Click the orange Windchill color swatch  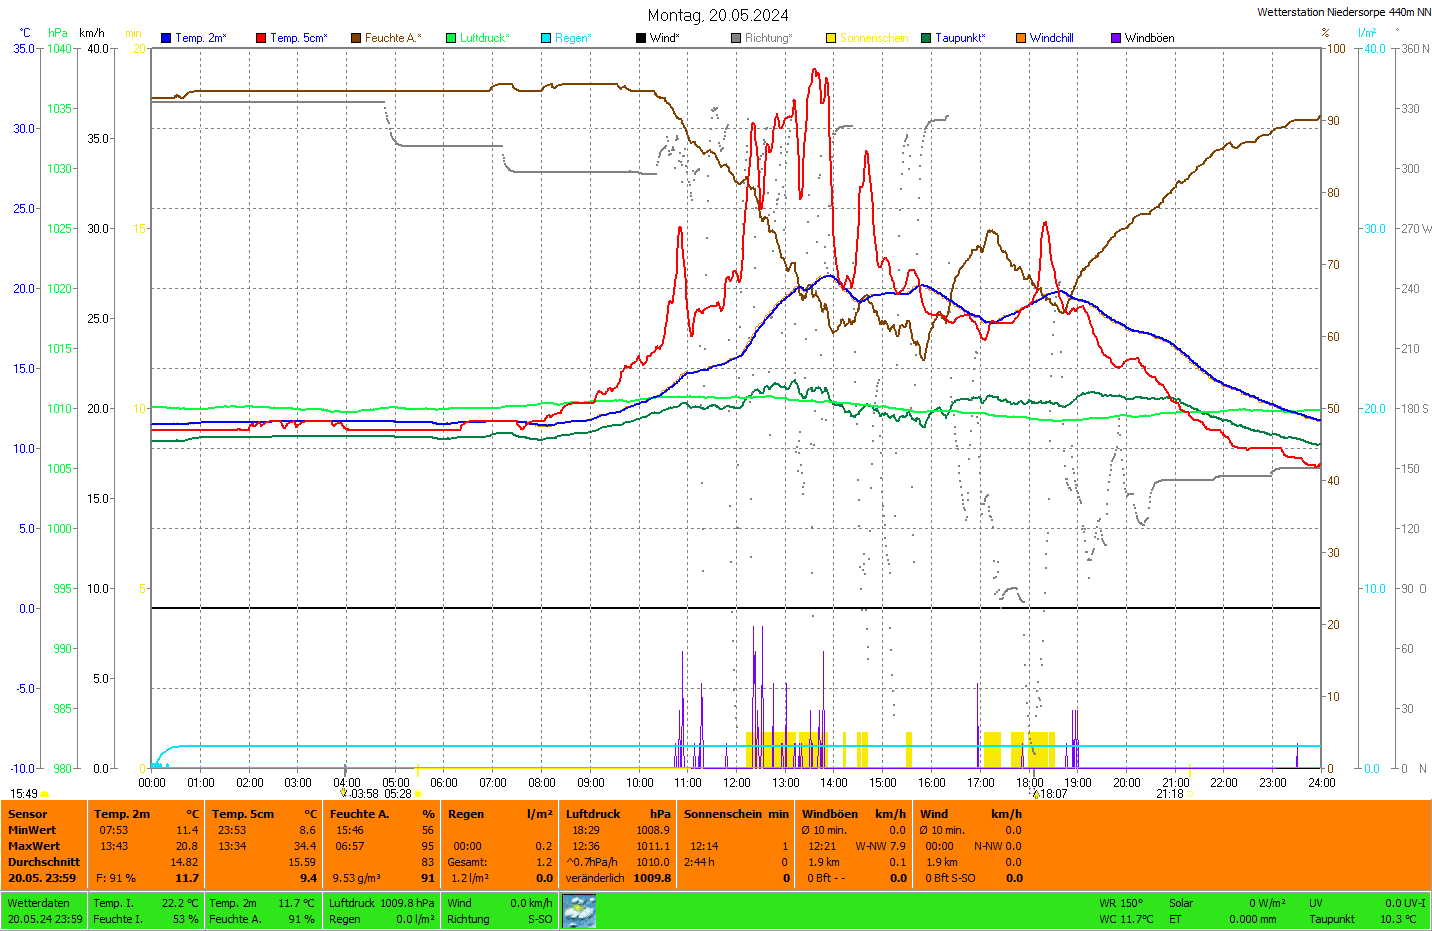click(x=1021, y=38)
